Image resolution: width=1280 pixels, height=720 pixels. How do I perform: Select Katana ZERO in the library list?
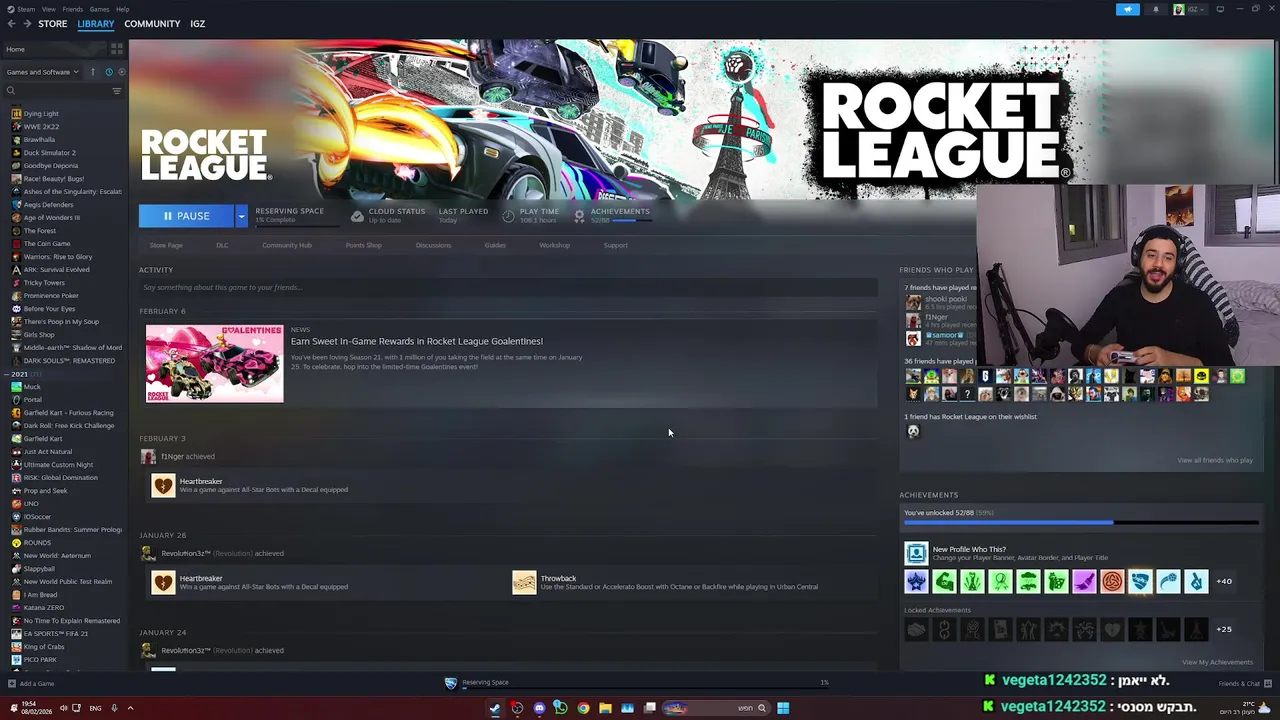[44, 608]
